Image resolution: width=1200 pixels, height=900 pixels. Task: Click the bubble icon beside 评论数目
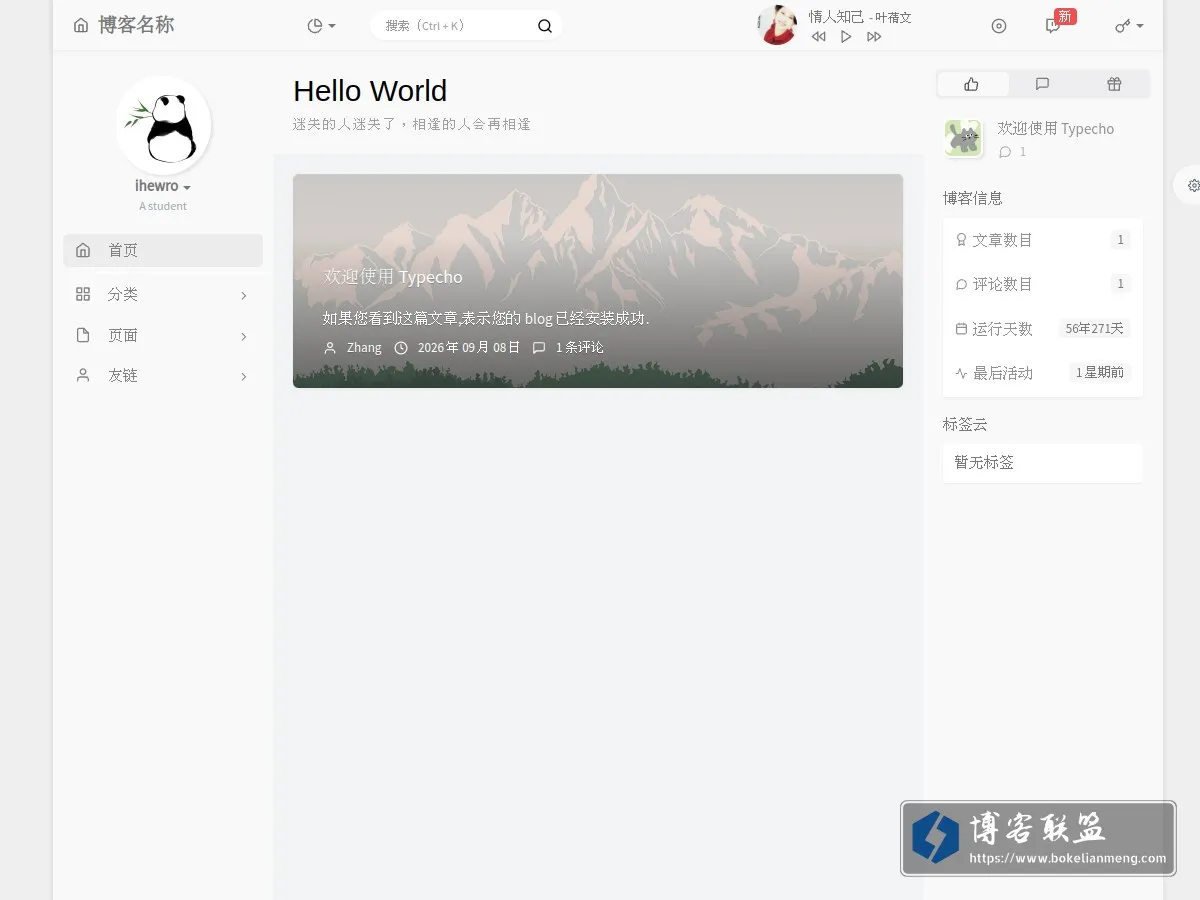pyautogui.click(x=961, y=285)
